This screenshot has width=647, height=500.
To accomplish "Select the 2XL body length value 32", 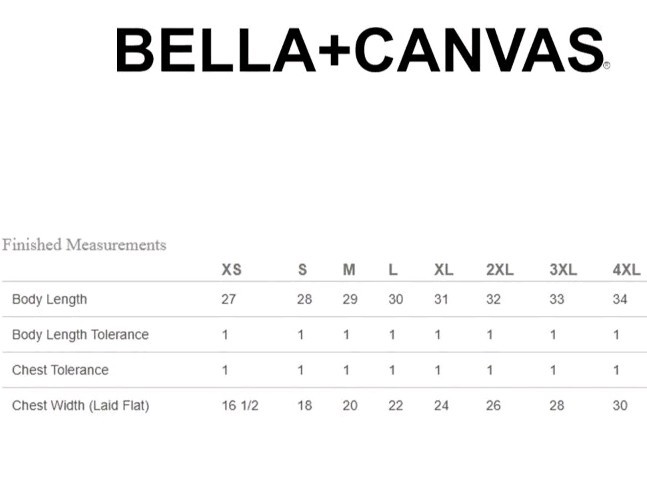I will point(493,299).
